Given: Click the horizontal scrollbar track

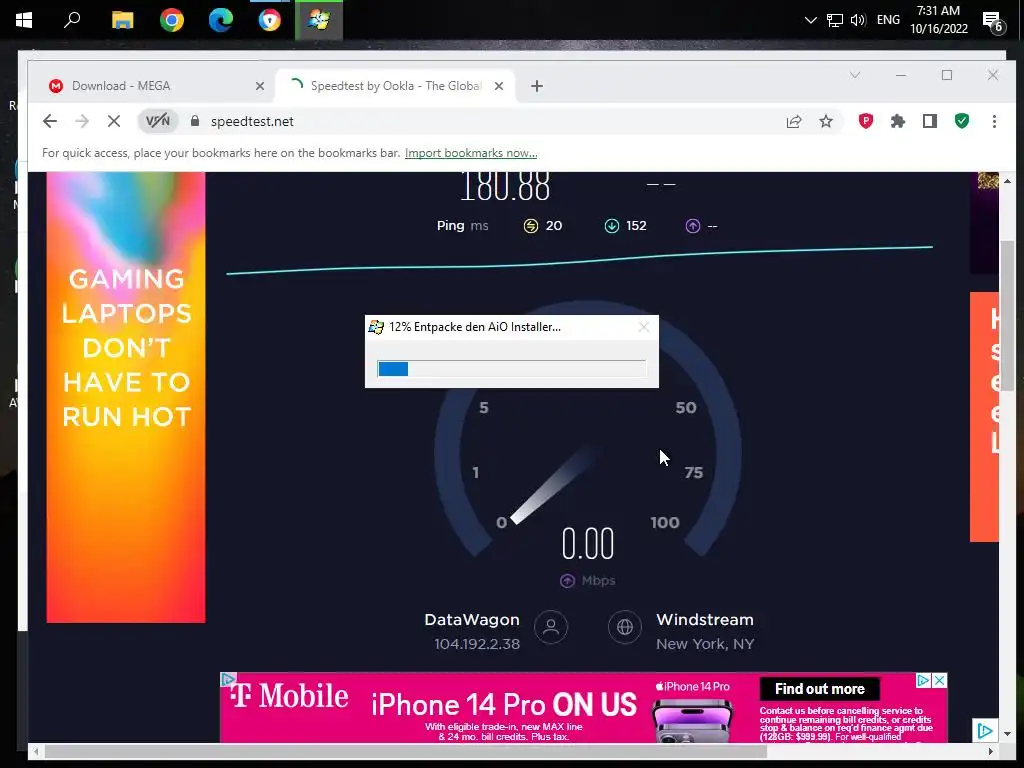Looking at the screenshot, I should pos(513,751).
